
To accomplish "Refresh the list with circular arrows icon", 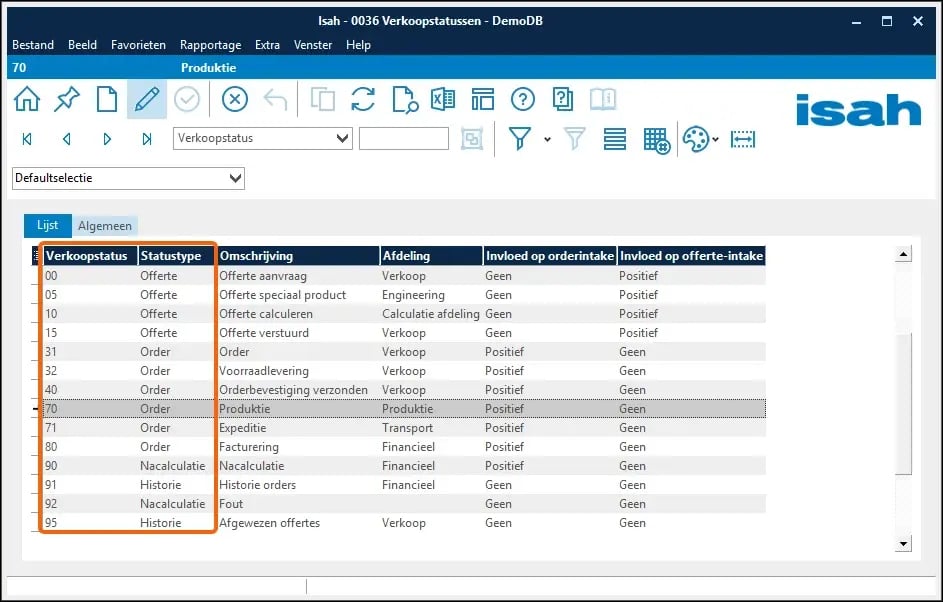I will [x=363, y=99].
